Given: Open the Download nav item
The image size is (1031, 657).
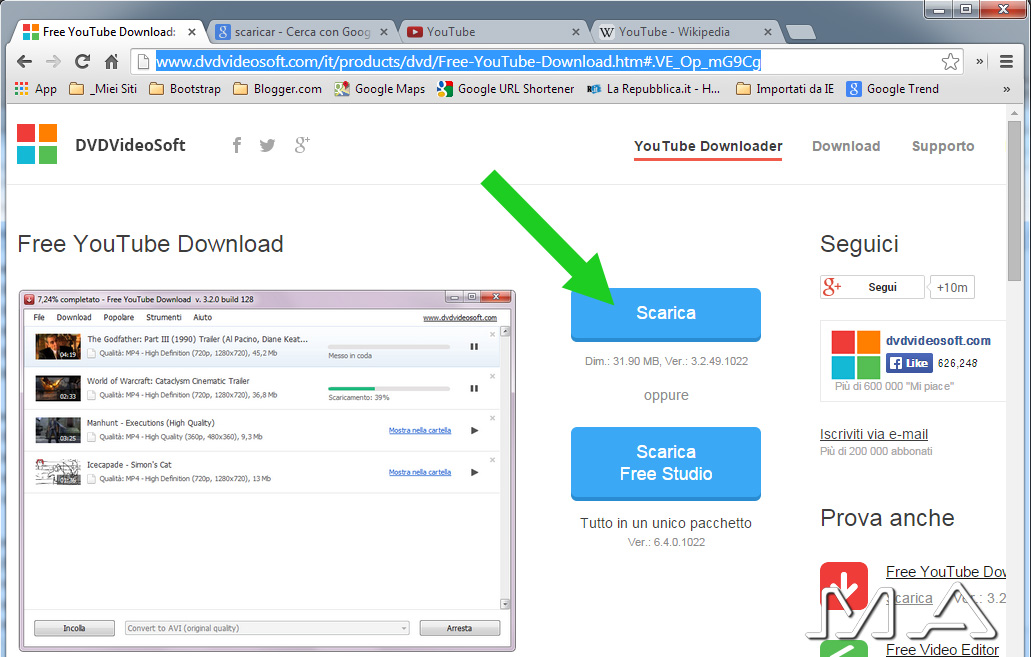Looking at the screenshot, I should tap(846, 147).
